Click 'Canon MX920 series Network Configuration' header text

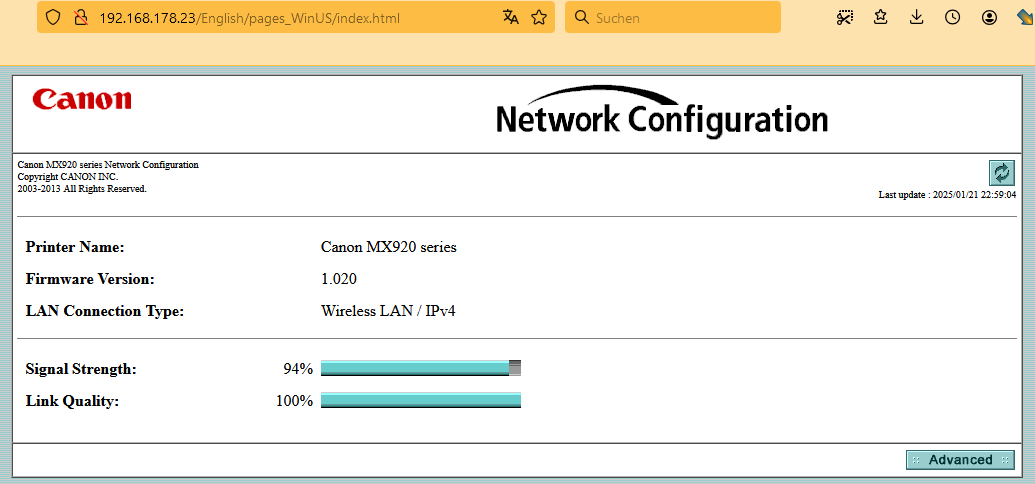coord(108,165)
